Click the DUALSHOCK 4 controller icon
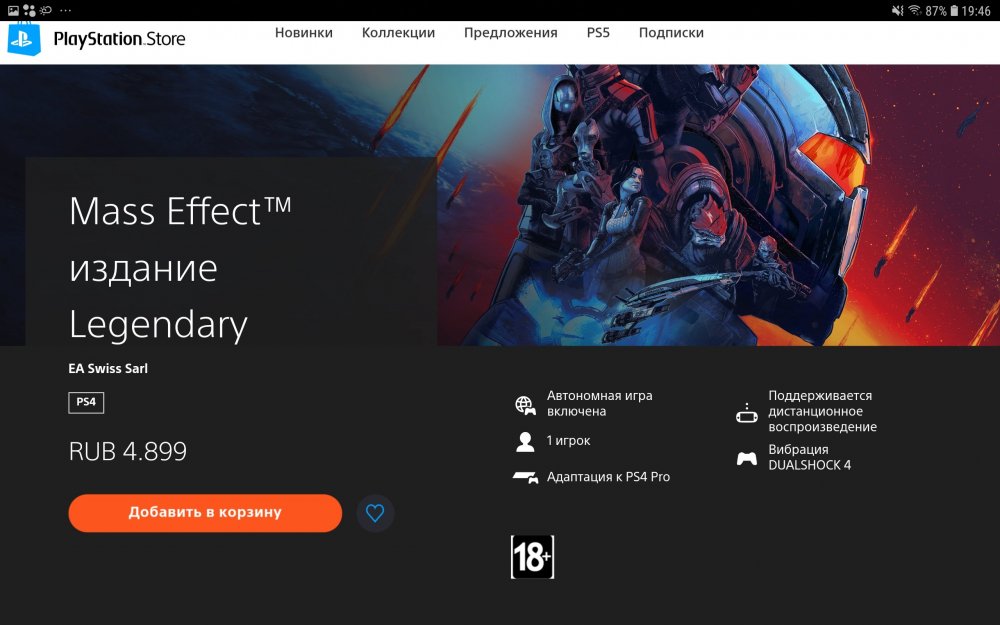This screenshot has height=625, width=1000. point(746,458)
